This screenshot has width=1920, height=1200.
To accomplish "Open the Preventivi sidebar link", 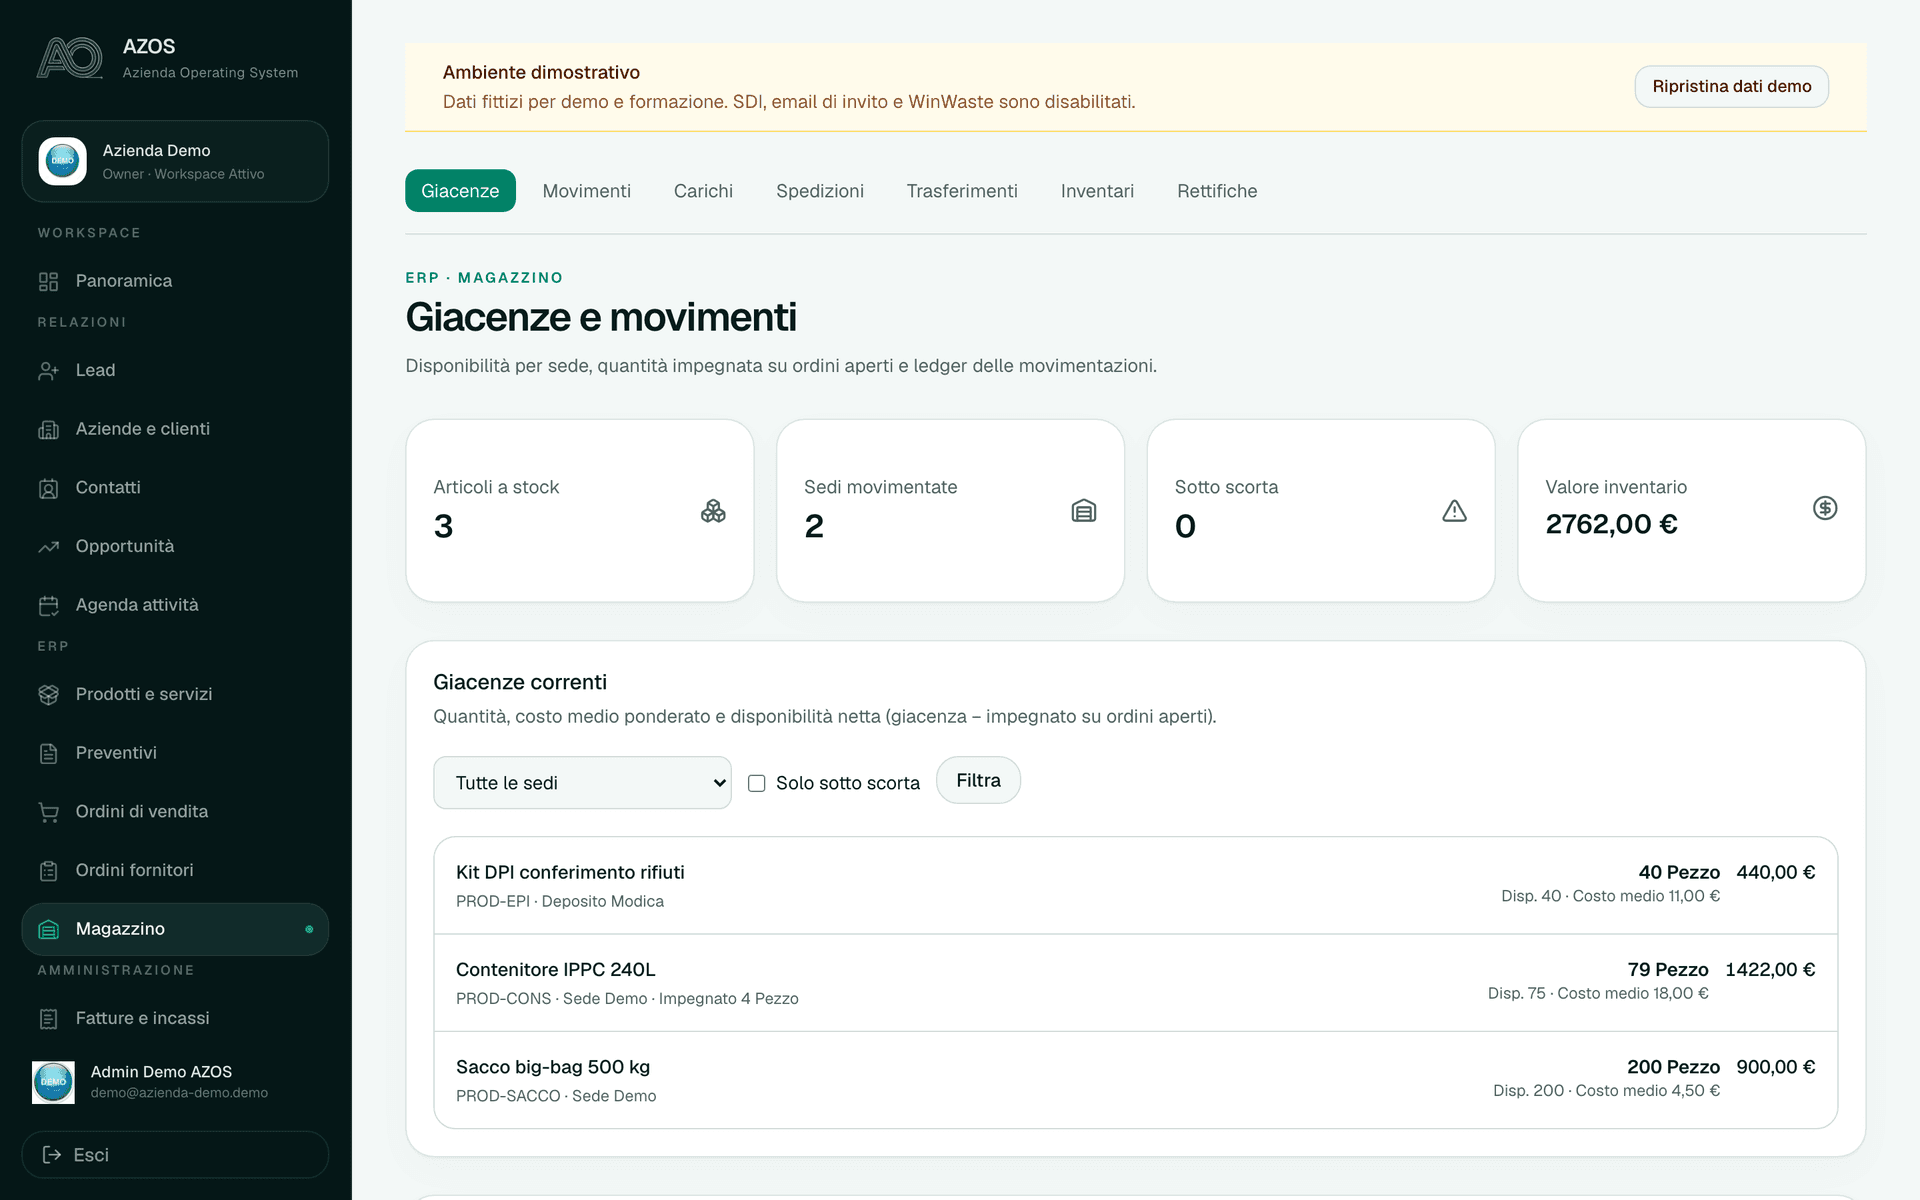I will point(175,753).
